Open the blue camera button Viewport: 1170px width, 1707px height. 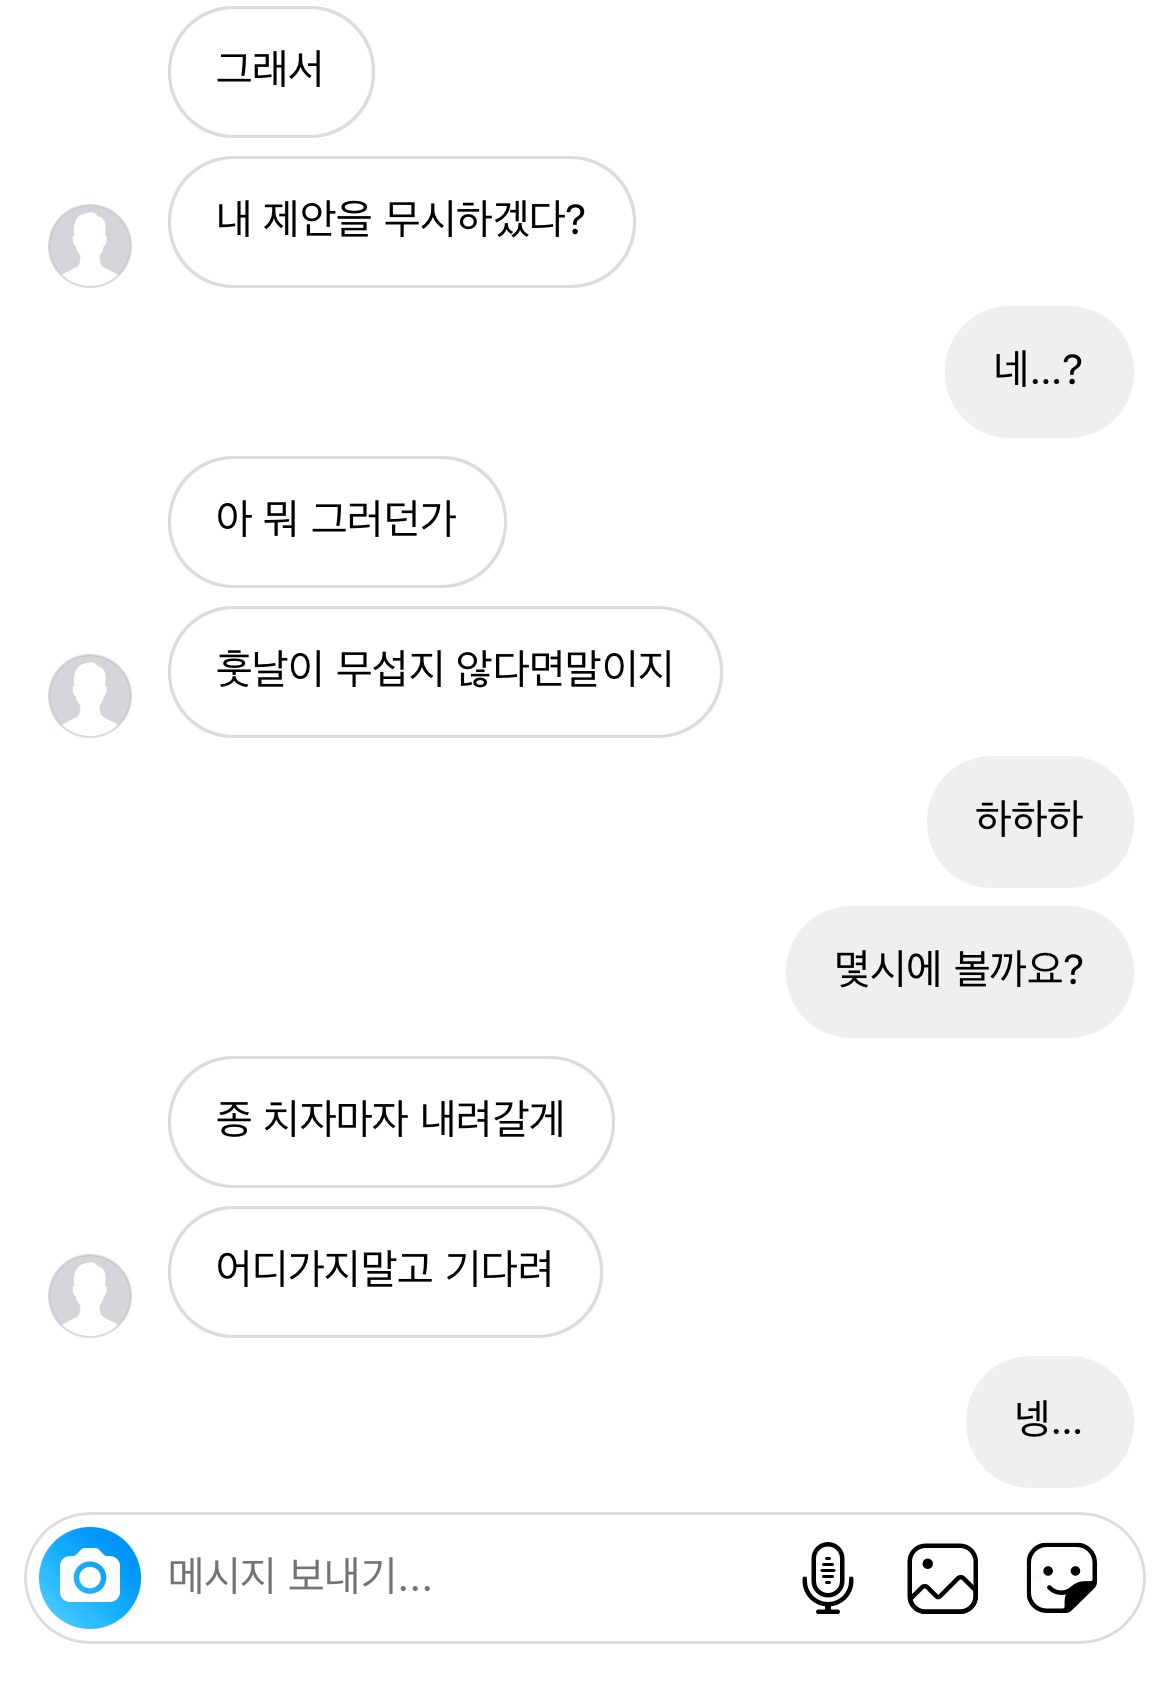[90, 1577]
